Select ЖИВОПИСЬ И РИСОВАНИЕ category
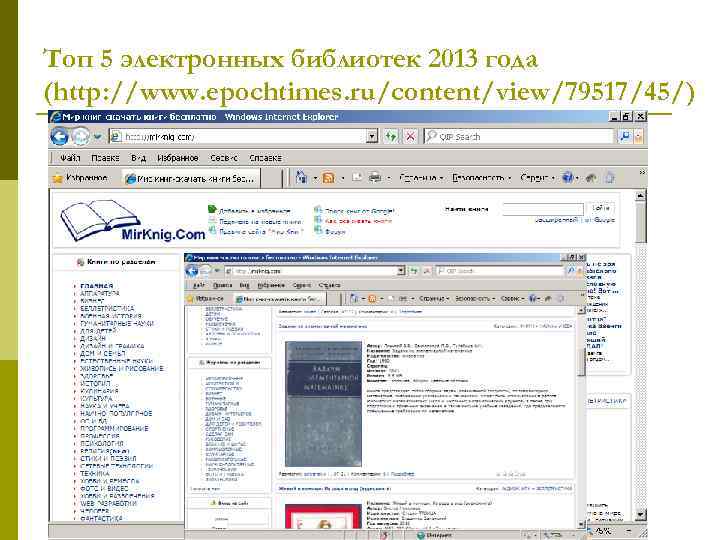Viewport: 720px width, 540px height. 122,369
